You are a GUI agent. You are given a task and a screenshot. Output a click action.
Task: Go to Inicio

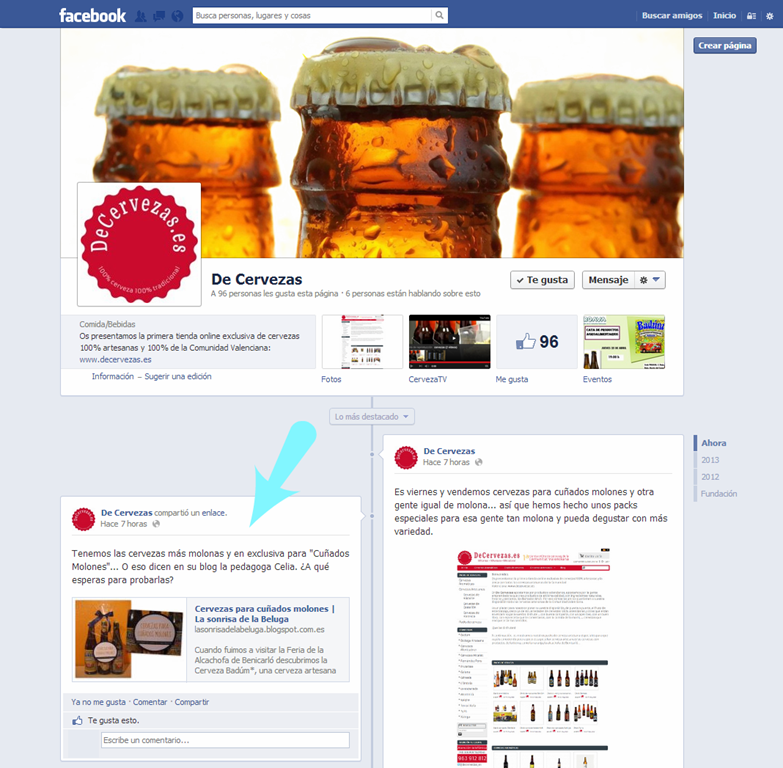725,15
